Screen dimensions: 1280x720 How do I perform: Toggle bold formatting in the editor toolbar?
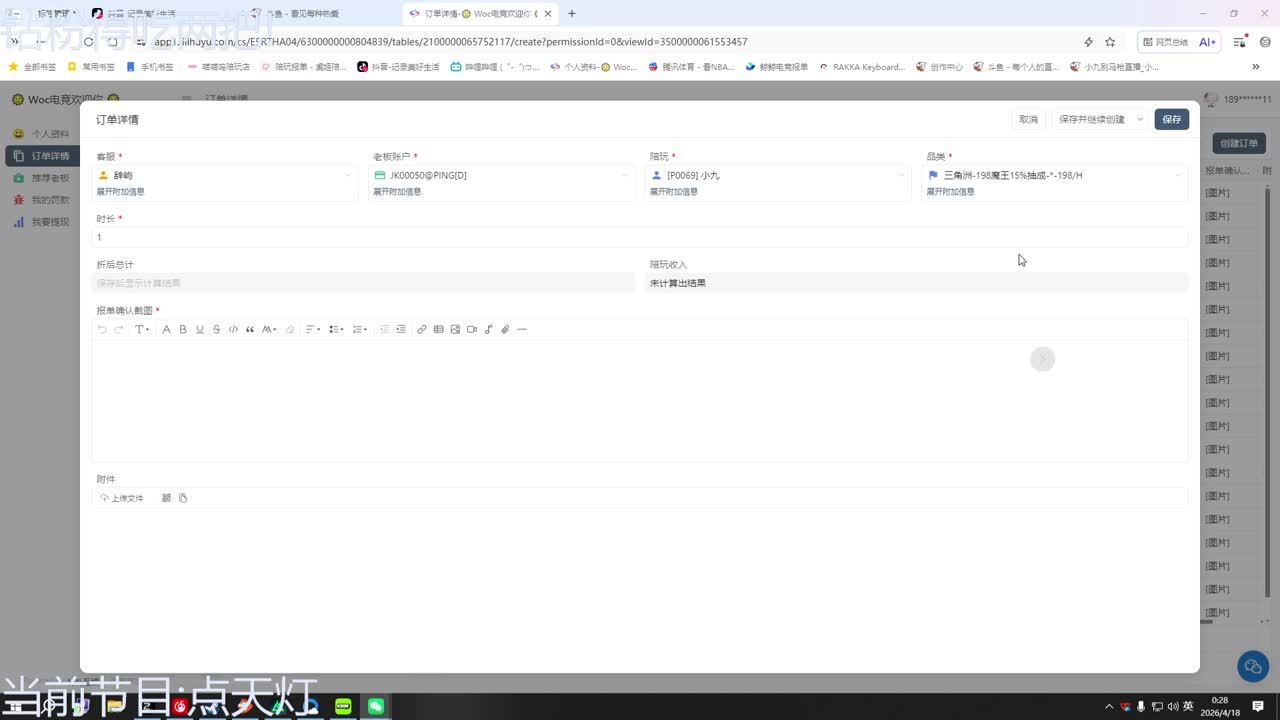point(183,329)
